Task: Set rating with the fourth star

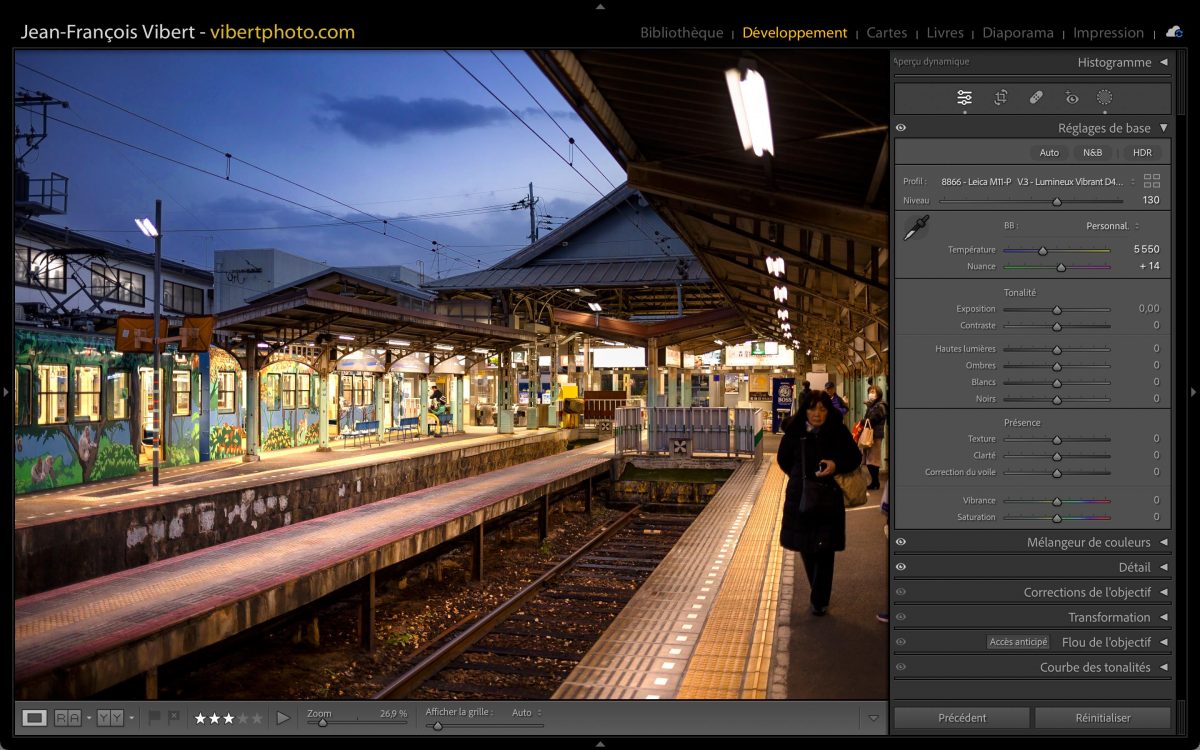Action: pyautogui.click(x=243, y=718)
